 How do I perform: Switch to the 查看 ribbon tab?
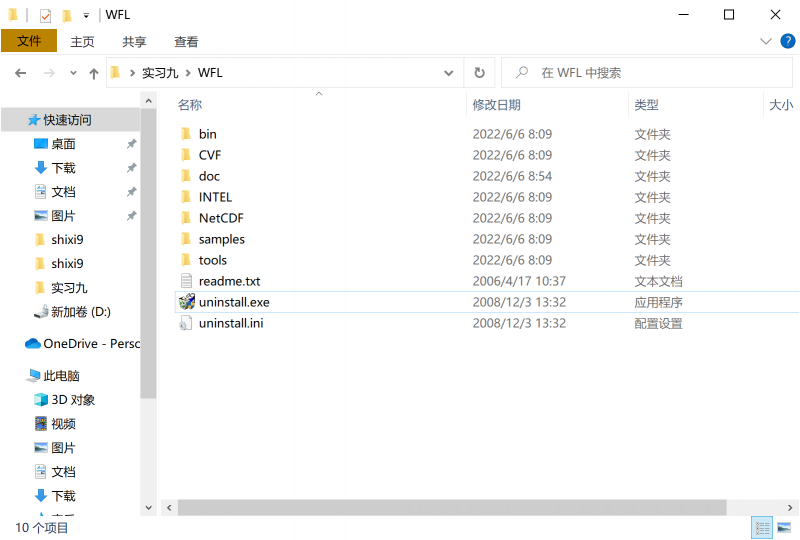click(186, 41)
